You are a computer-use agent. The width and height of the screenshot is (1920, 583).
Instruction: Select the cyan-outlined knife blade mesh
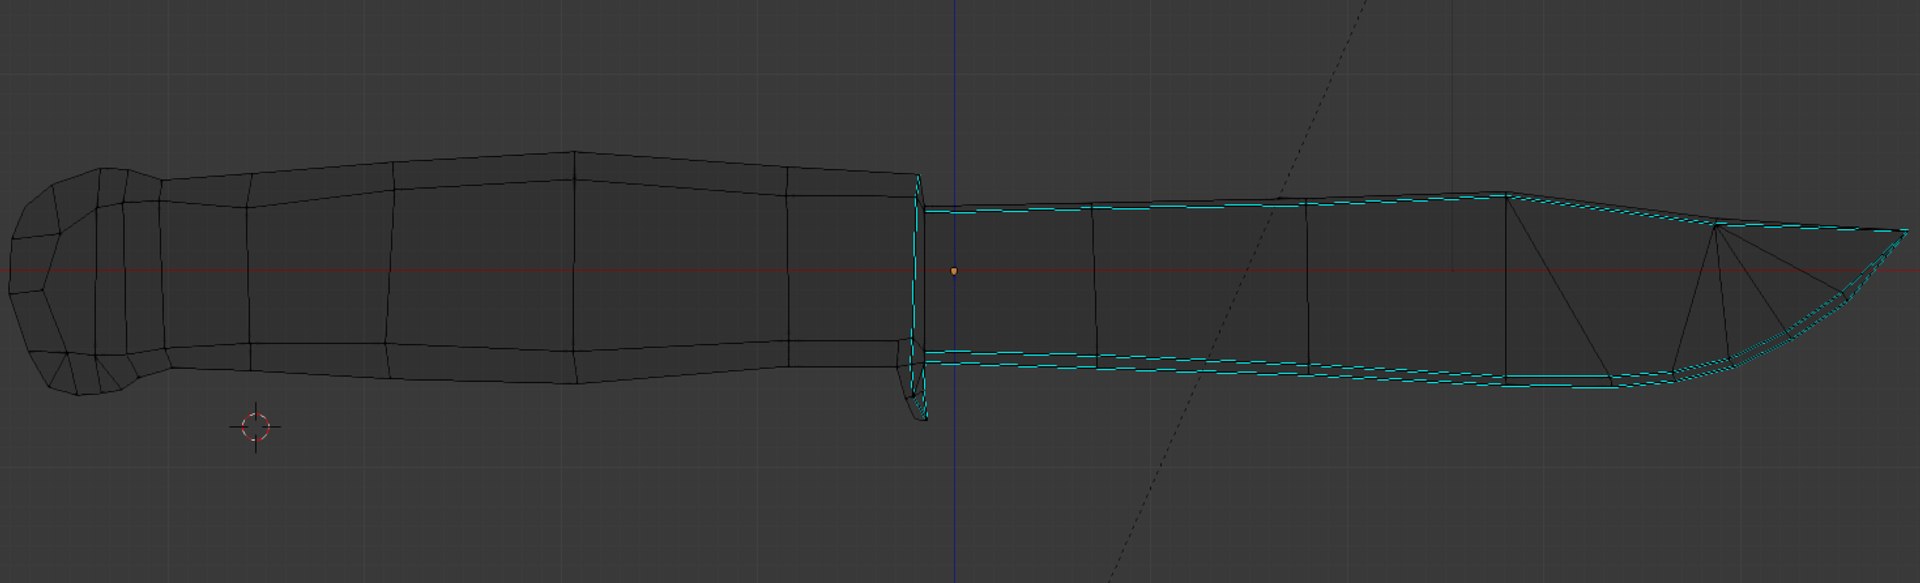[x=1415, y=290]
